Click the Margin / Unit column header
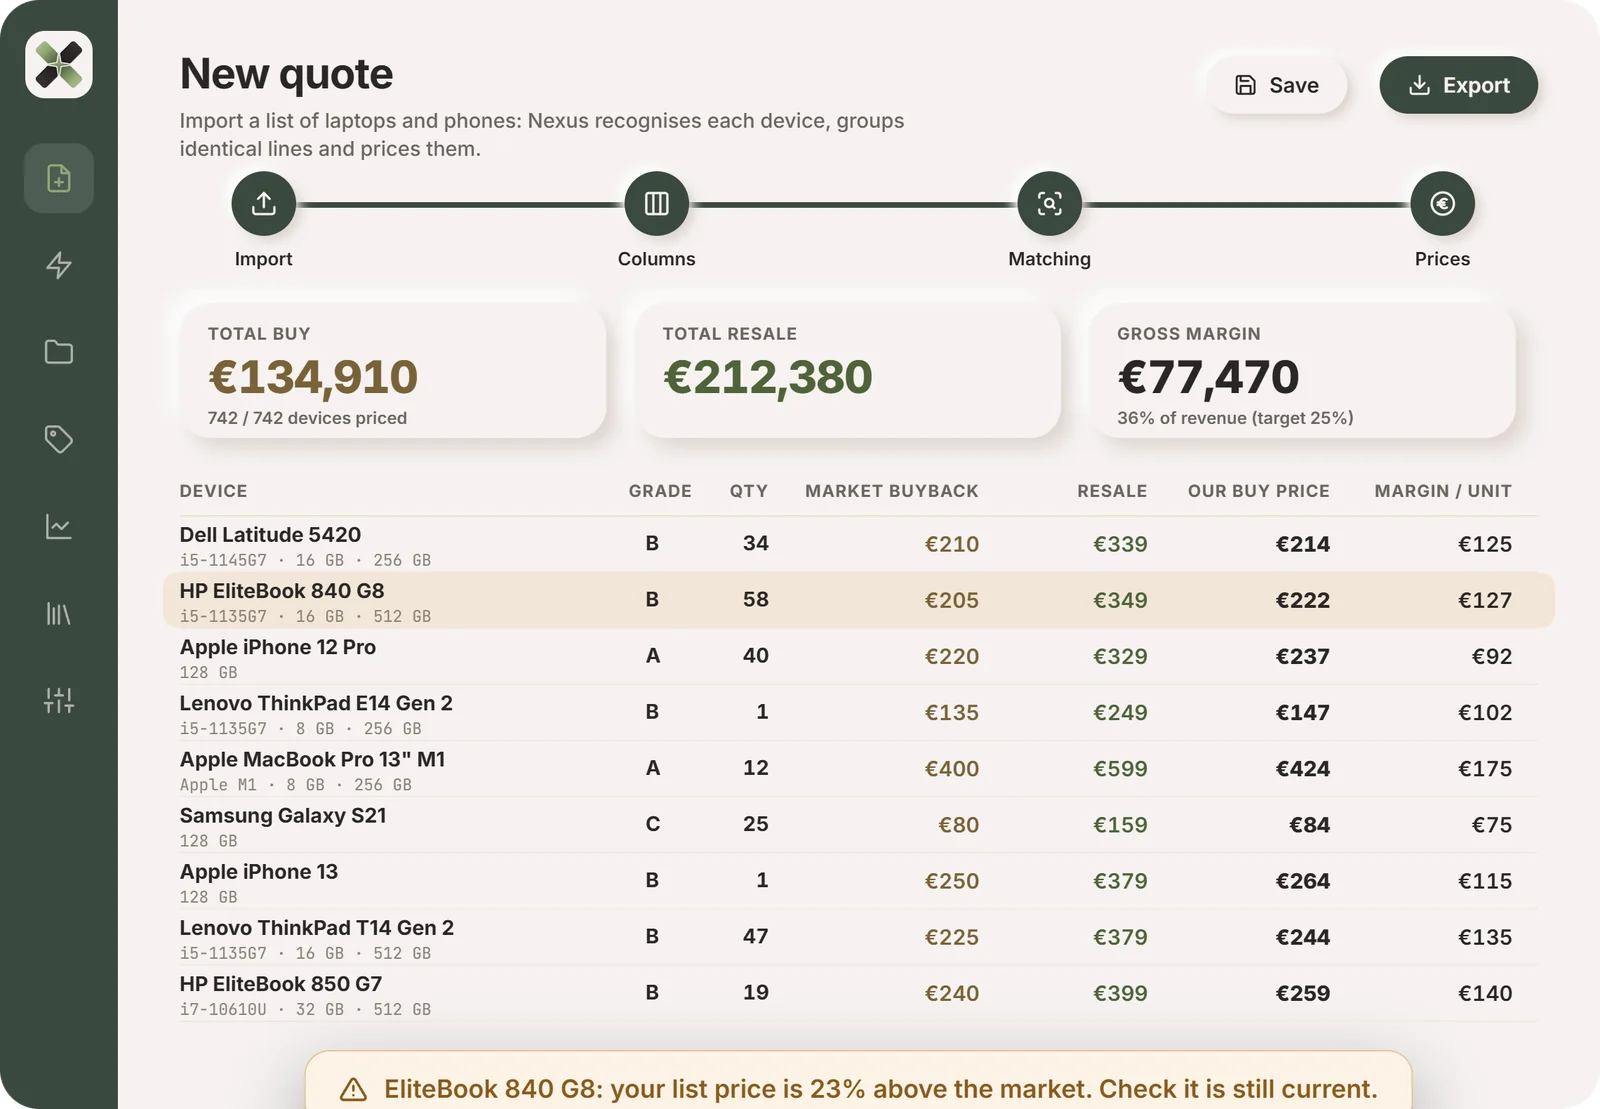1600x1109 pixels. coord(1443,491)
